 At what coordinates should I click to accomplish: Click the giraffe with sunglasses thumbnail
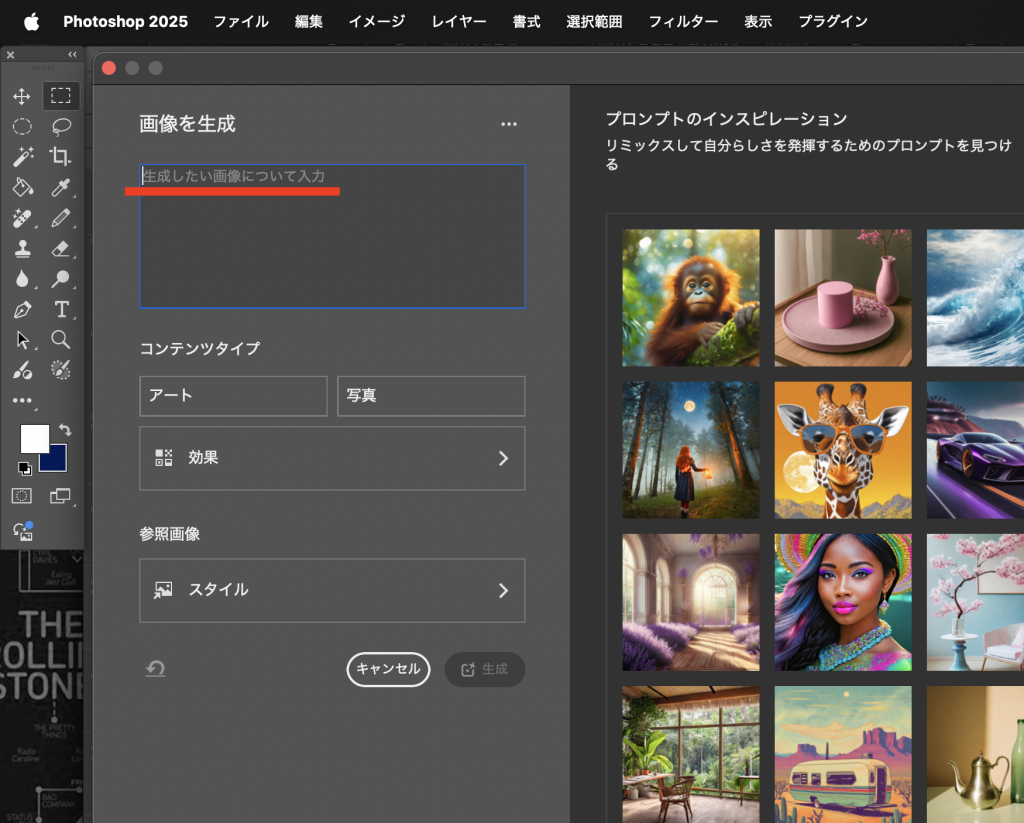[x=843, y=450]
